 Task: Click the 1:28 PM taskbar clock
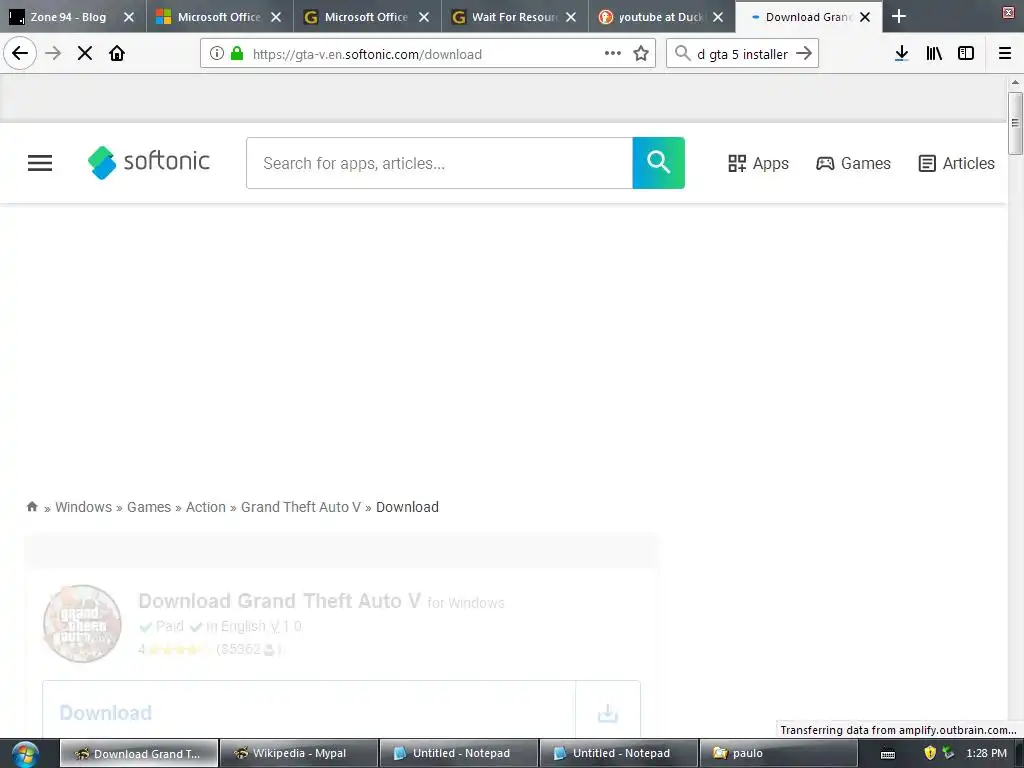click(x=986, y=753)
